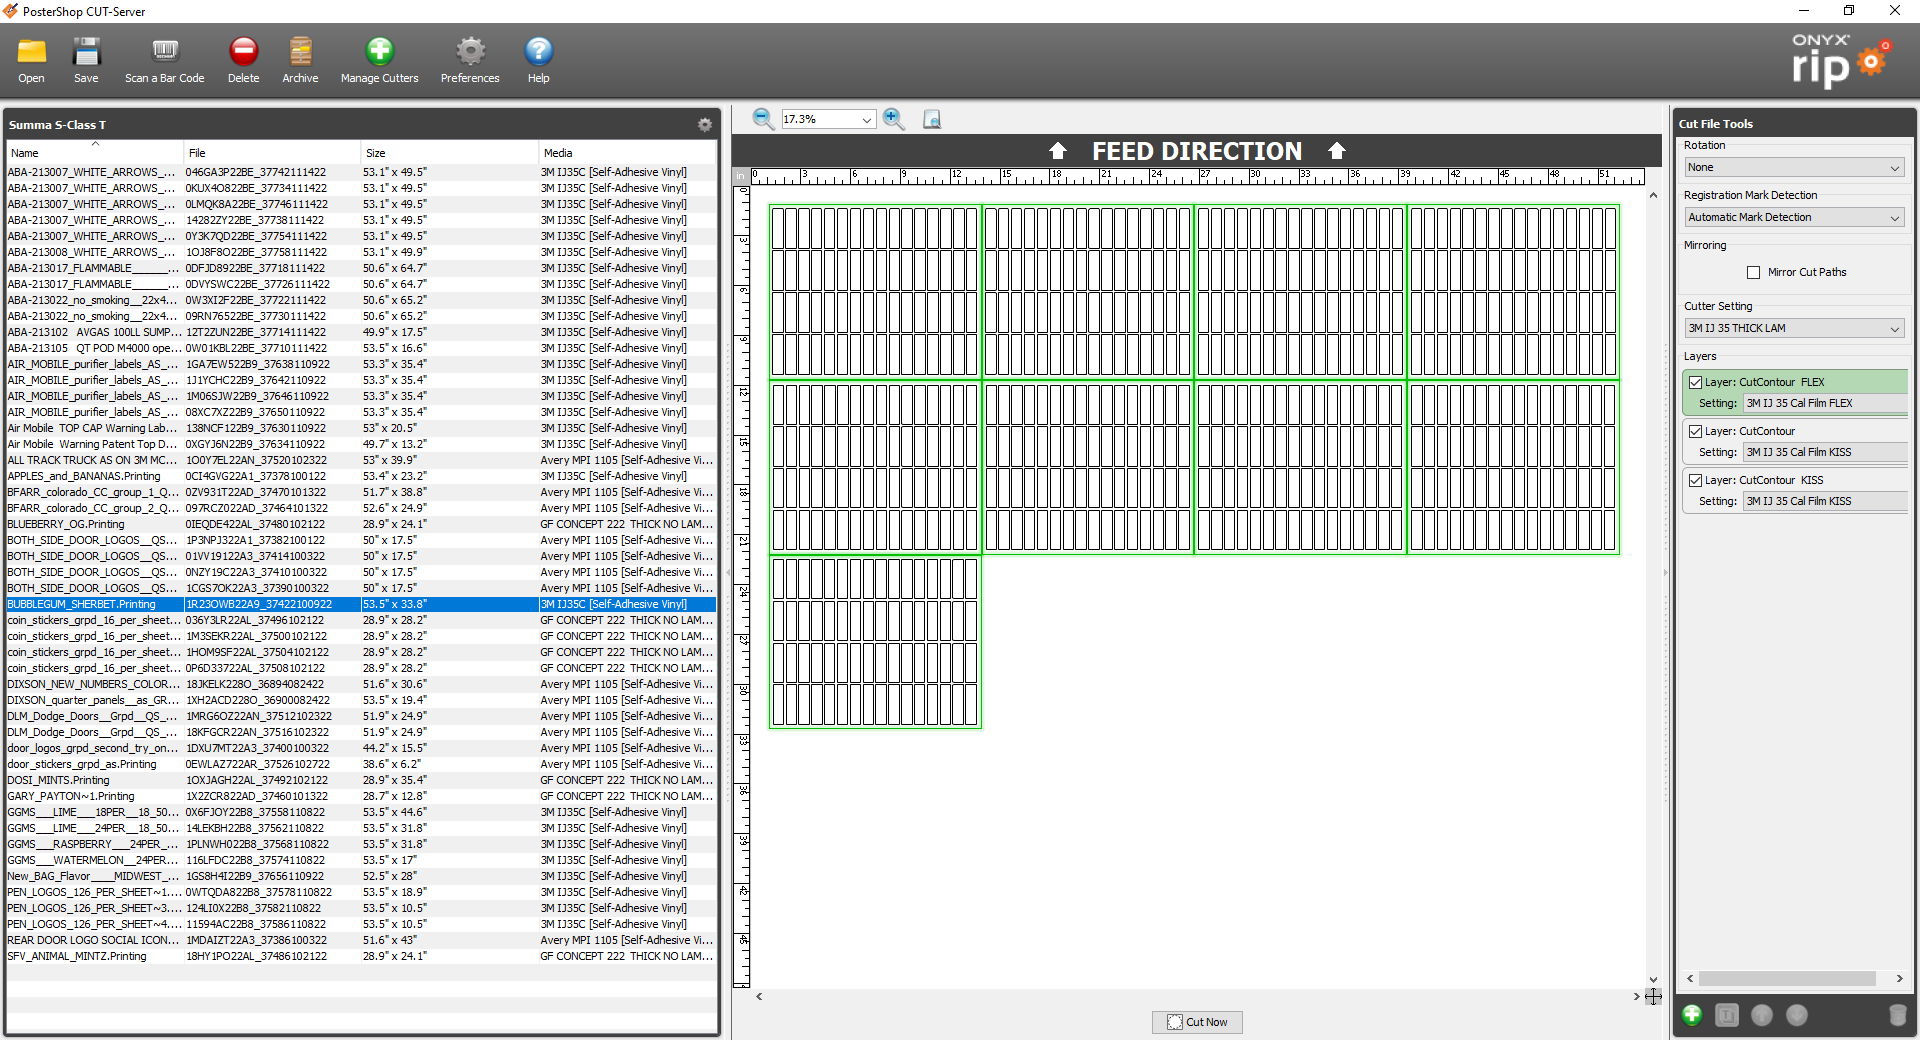Select ABA-213105 QT POD M4000 job
The width and height of the screenshot is (1920, 1040).
[361, 348]
